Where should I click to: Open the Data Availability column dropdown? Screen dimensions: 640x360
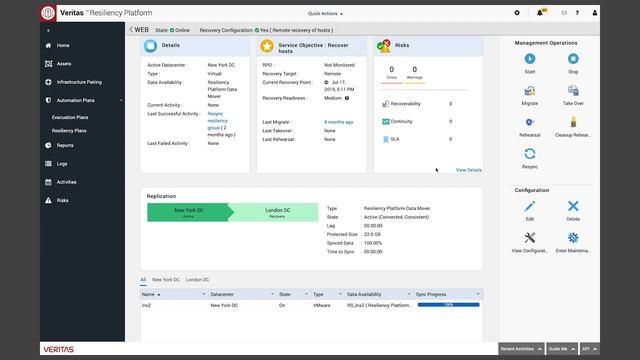click(x=409, y=294)
